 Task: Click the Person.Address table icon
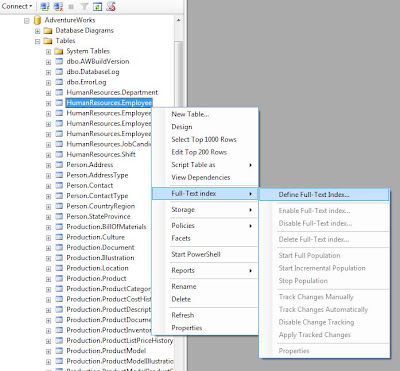click(59, 165)
